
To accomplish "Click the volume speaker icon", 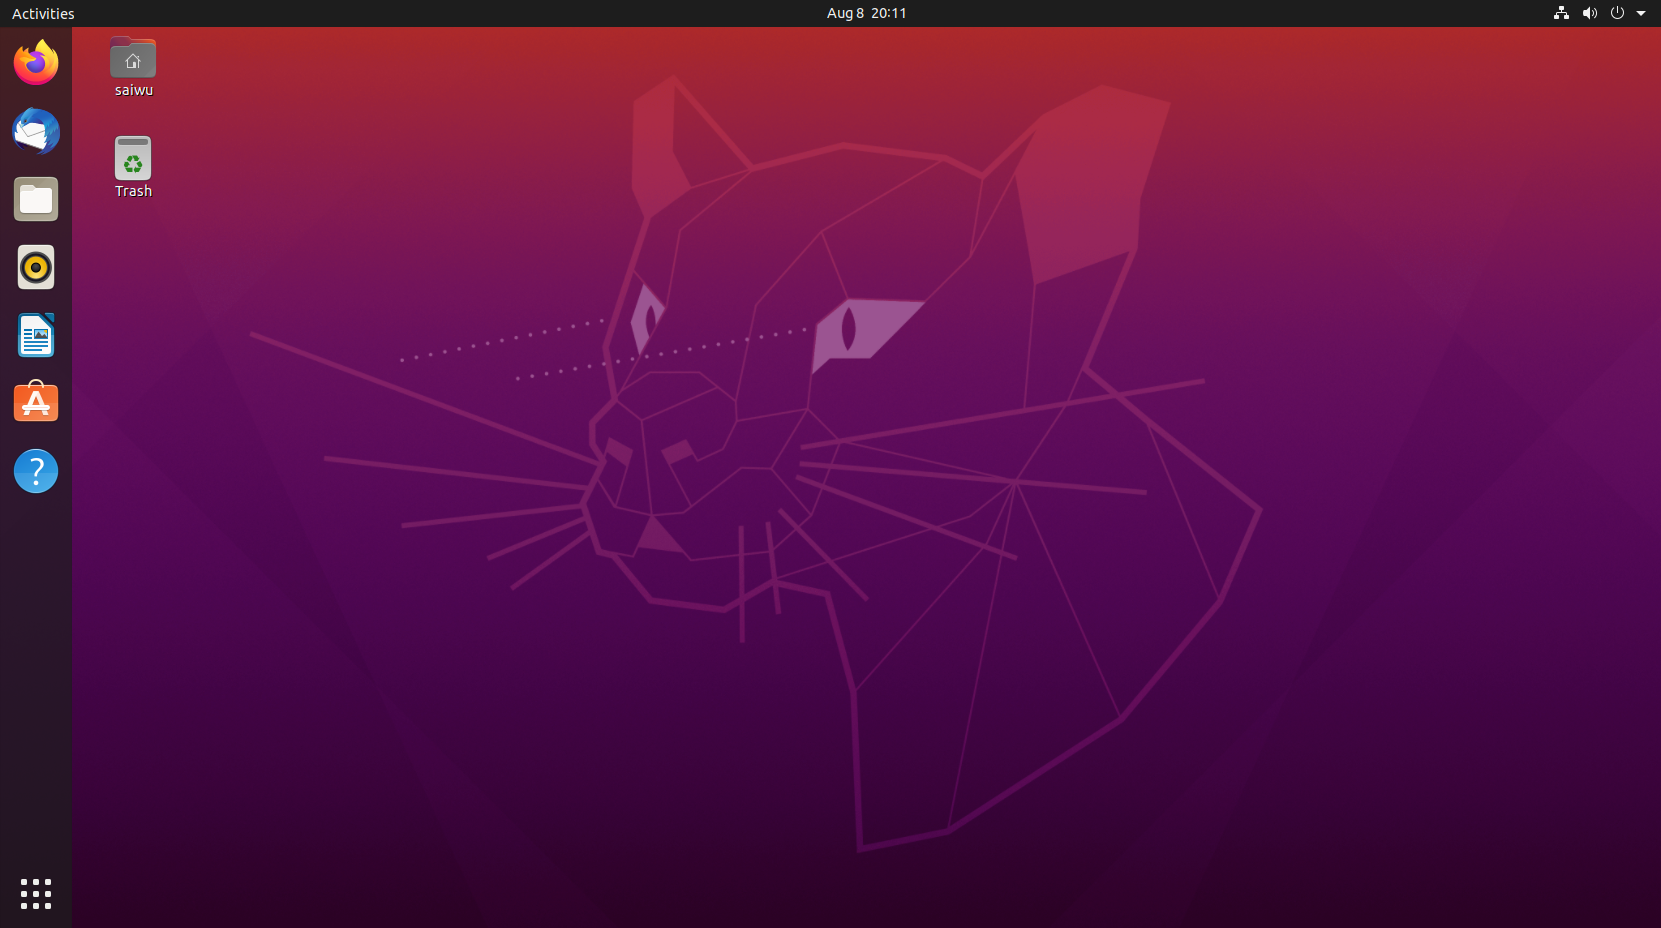I will click(1589, 13).
